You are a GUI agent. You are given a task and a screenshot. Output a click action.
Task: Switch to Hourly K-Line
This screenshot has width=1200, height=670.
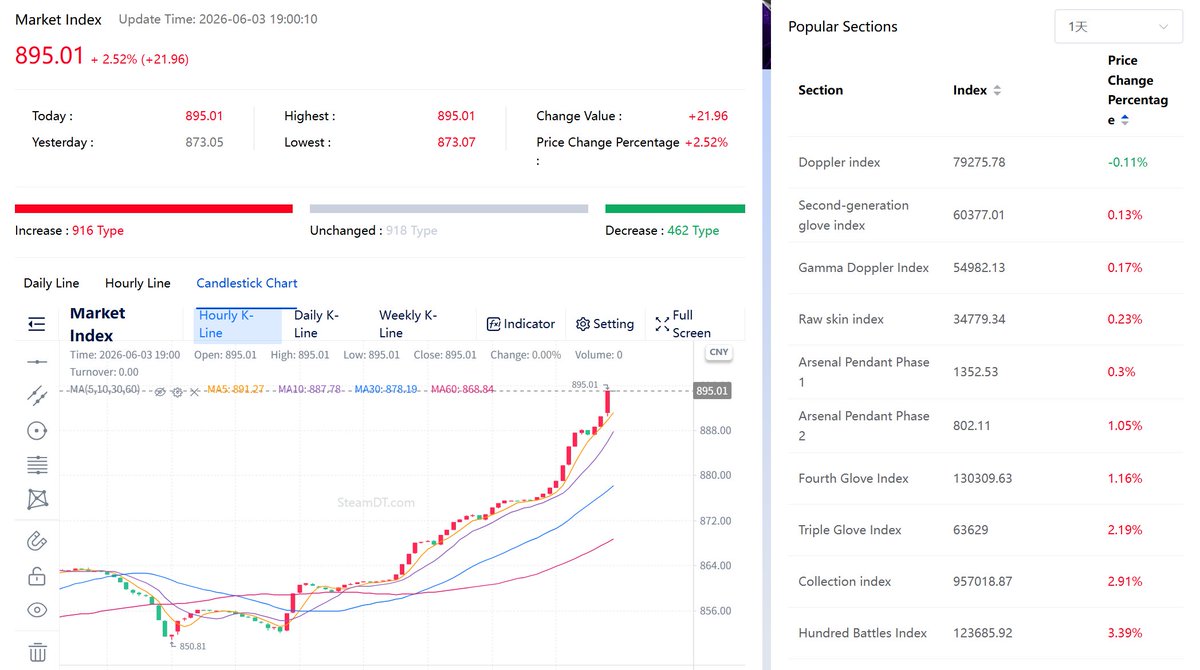coord(237,324)
